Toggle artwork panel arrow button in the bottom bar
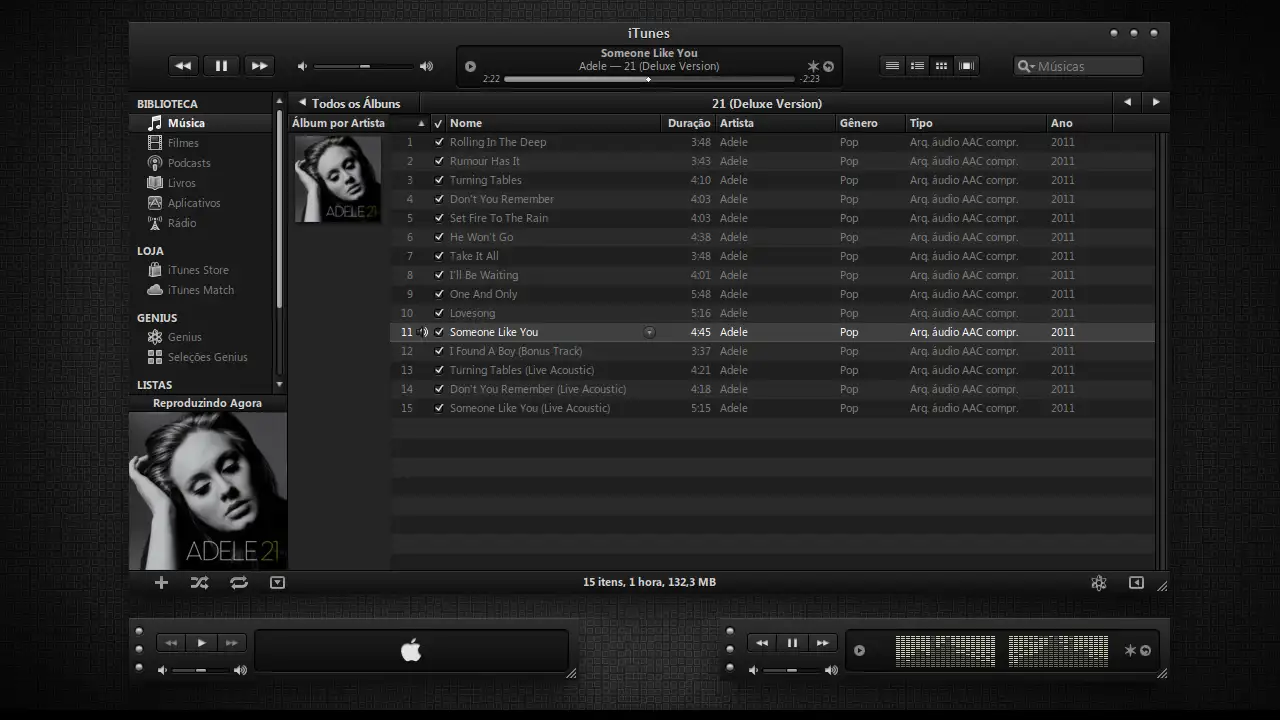 tap(278, 582)
